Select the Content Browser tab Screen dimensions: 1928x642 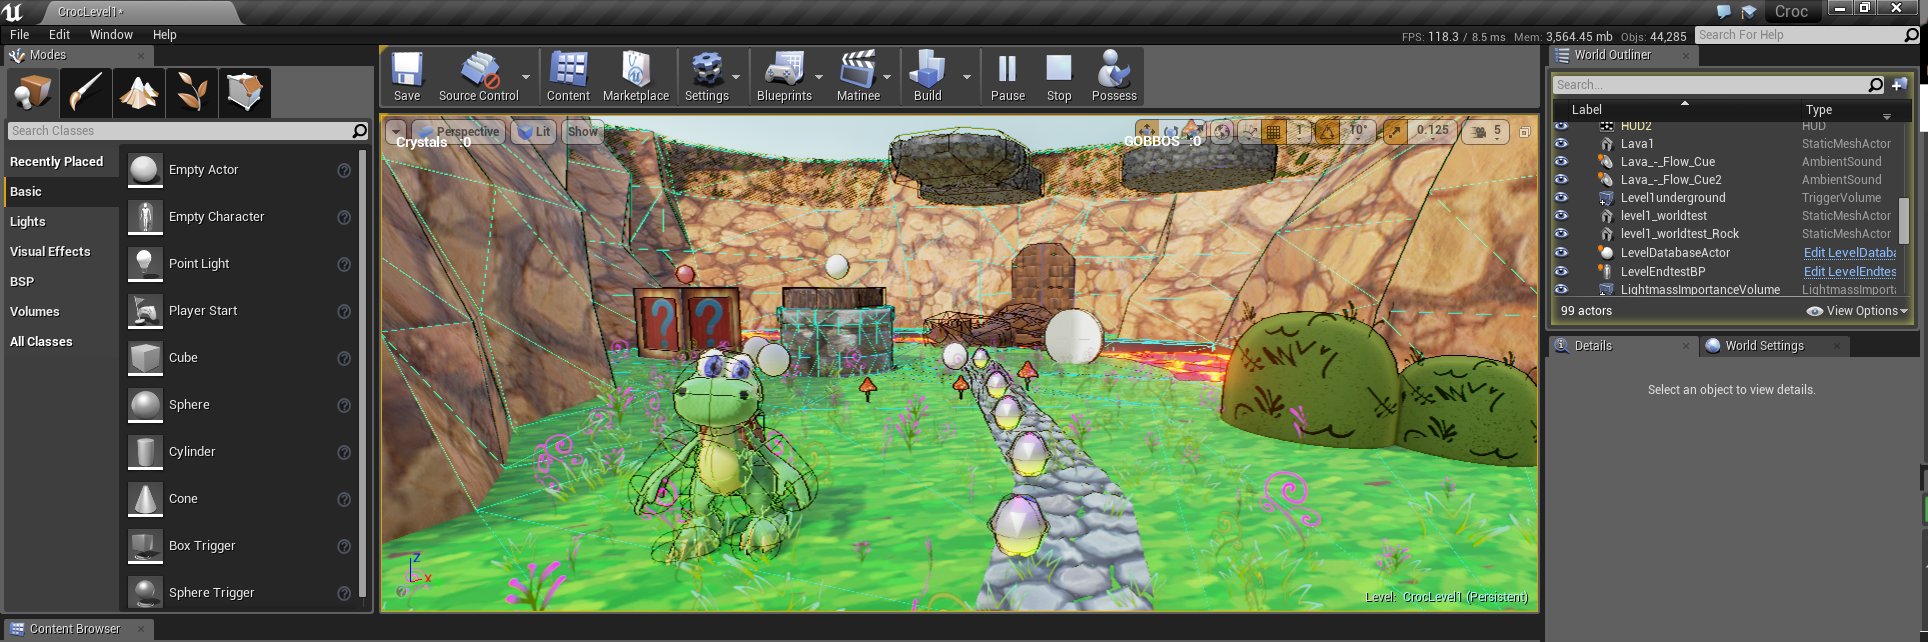click(x=75, y=629)
